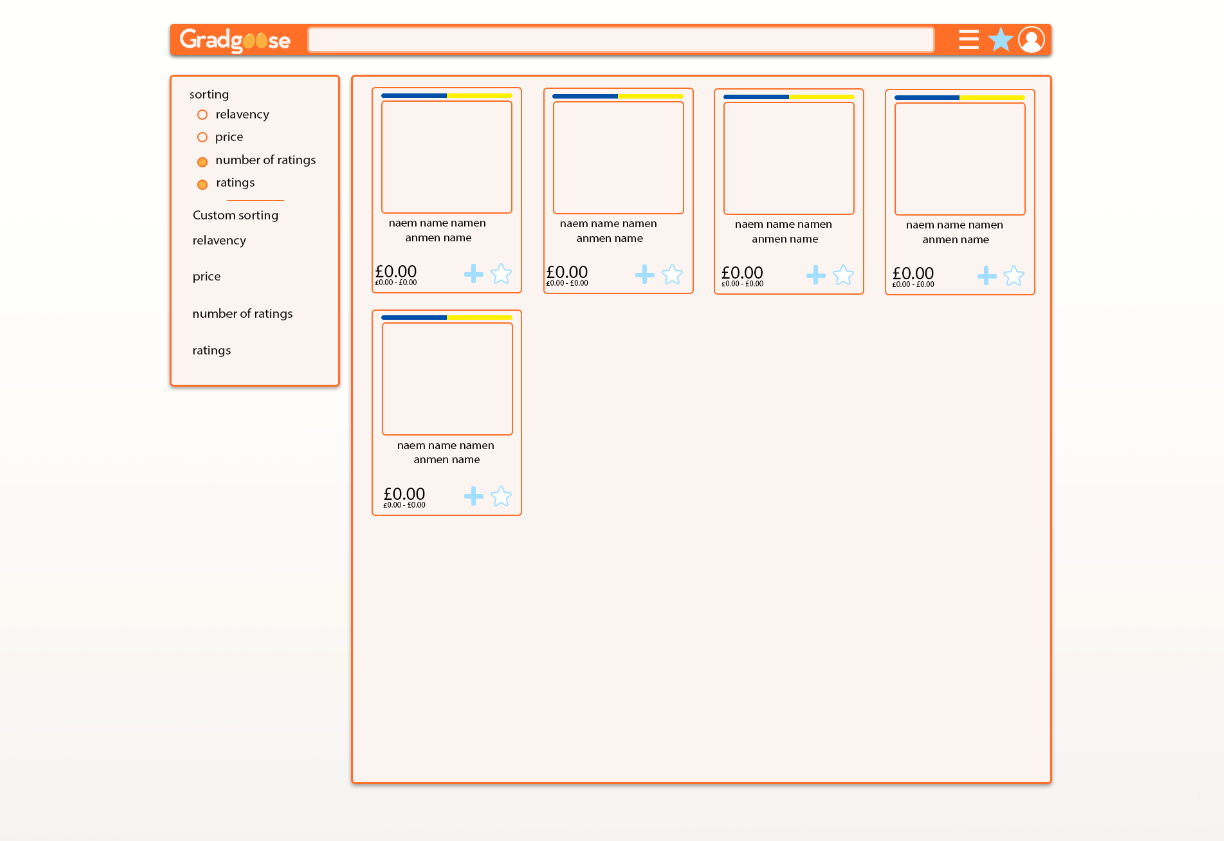Click the search field in header

620,40
